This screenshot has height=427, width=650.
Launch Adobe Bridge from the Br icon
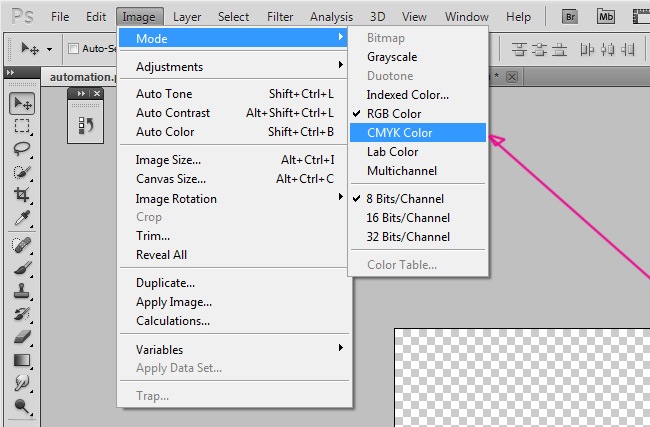pos(571,16)
